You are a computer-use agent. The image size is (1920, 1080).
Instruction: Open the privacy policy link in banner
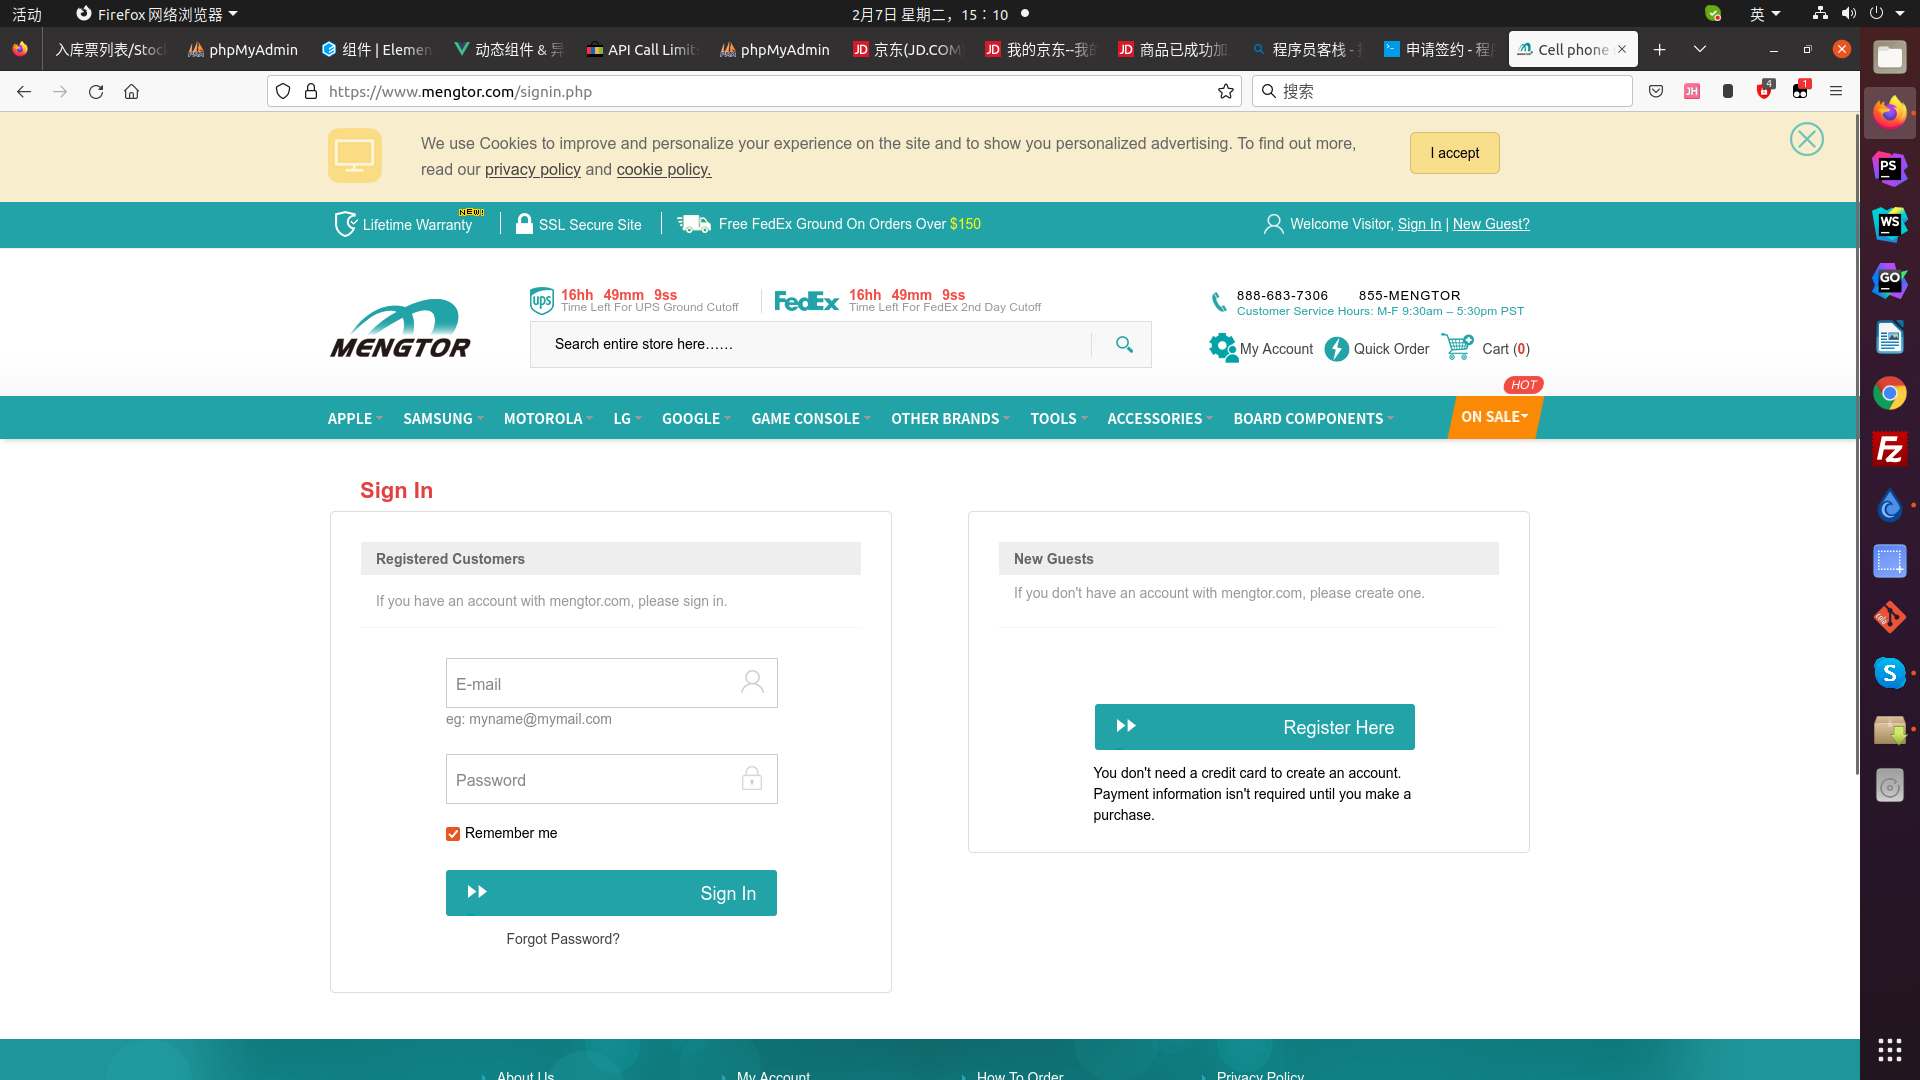[x=532, y=169]
